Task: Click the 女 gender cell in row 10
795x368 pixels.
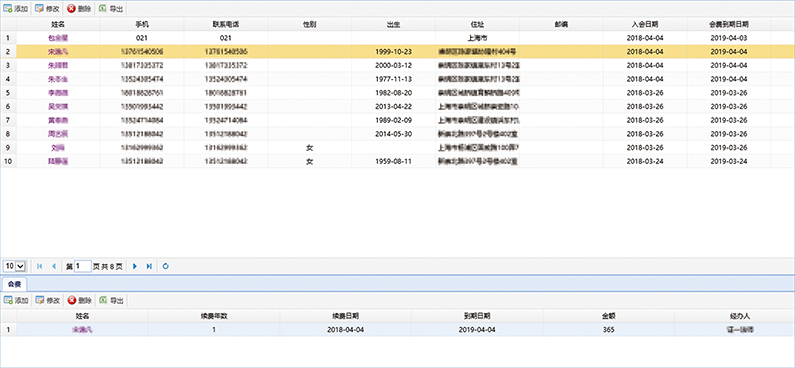Action: (310, 162)
